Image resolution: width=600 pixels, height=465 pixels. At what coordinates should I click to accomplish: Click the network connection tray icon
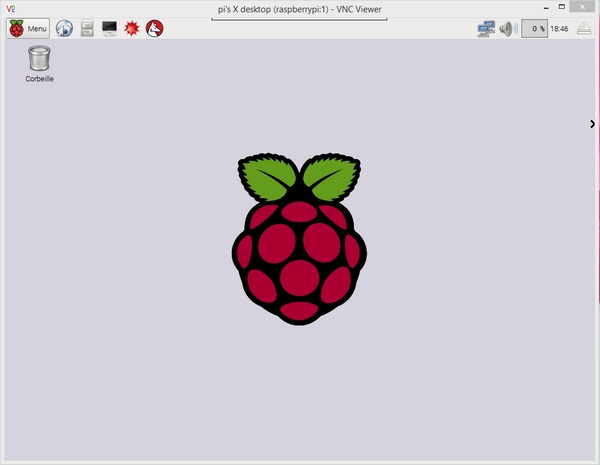[486, 29]
